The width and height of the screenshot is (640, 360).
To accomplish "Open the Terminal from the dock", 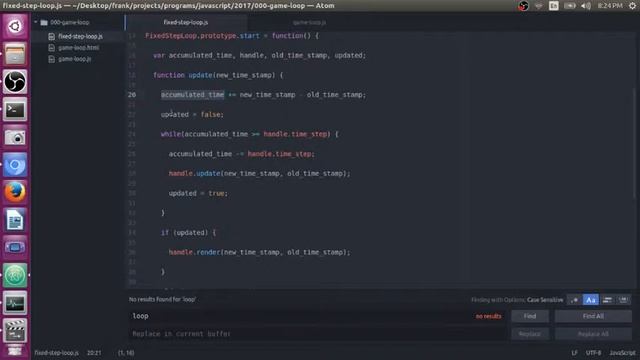I will pos(15,109).
